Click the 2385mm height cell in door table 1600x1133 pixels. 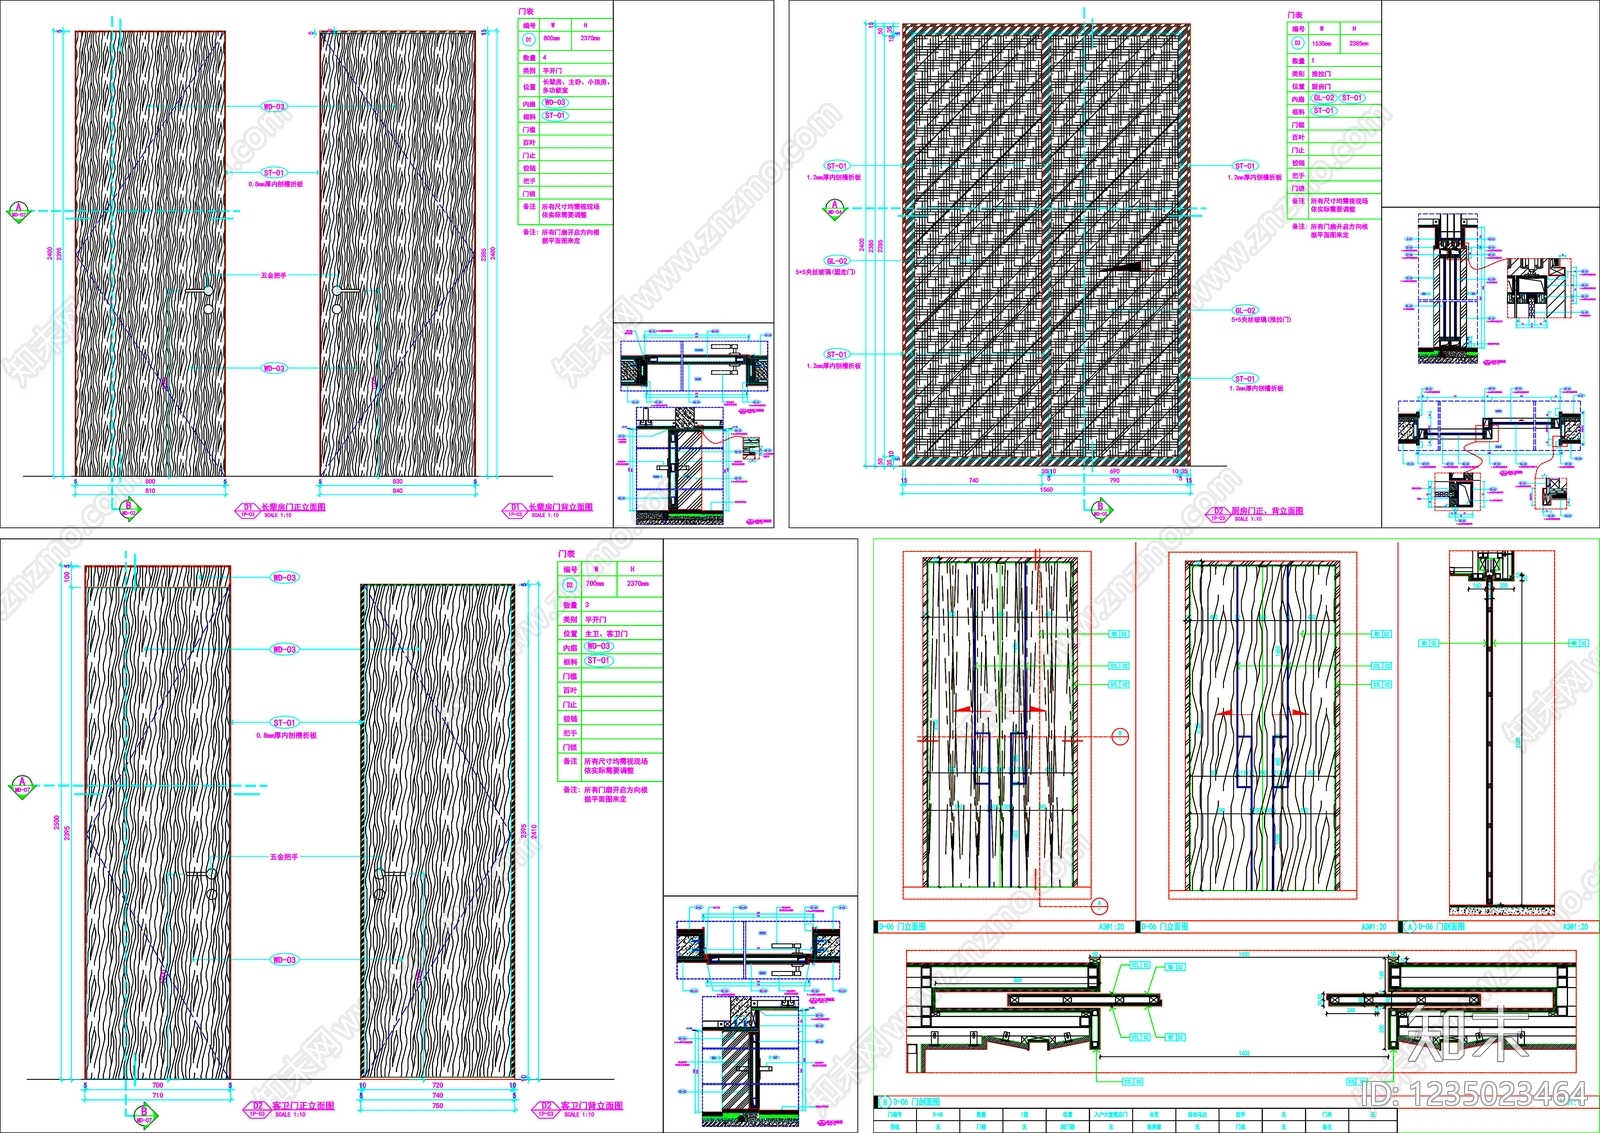[x=1358, y=44]
